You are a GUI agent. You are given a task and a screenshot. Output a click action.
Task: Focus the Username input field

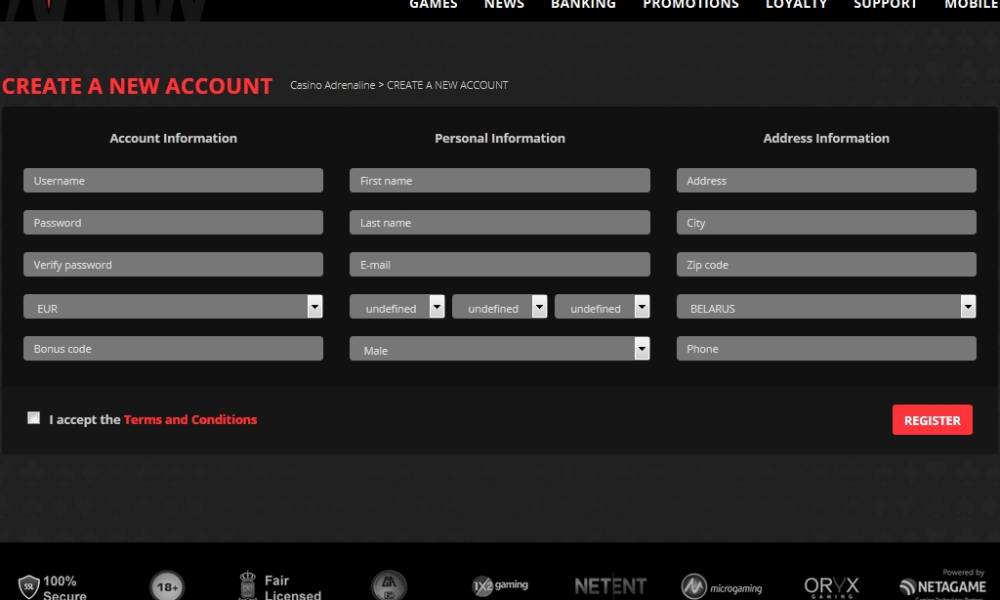click(173, 181)
